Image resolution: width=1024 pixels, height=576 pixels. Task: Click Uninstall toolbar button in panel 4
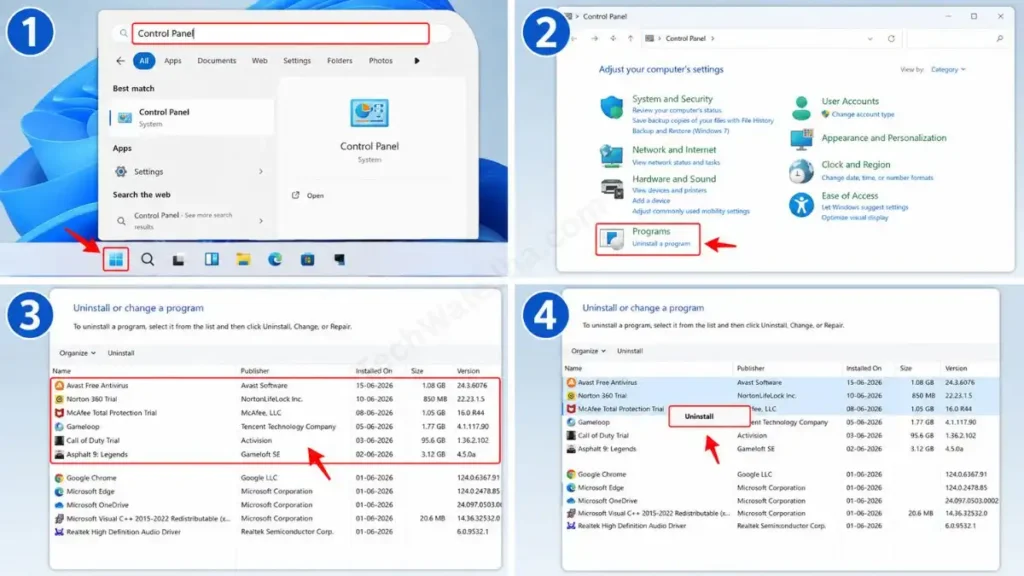630,351
